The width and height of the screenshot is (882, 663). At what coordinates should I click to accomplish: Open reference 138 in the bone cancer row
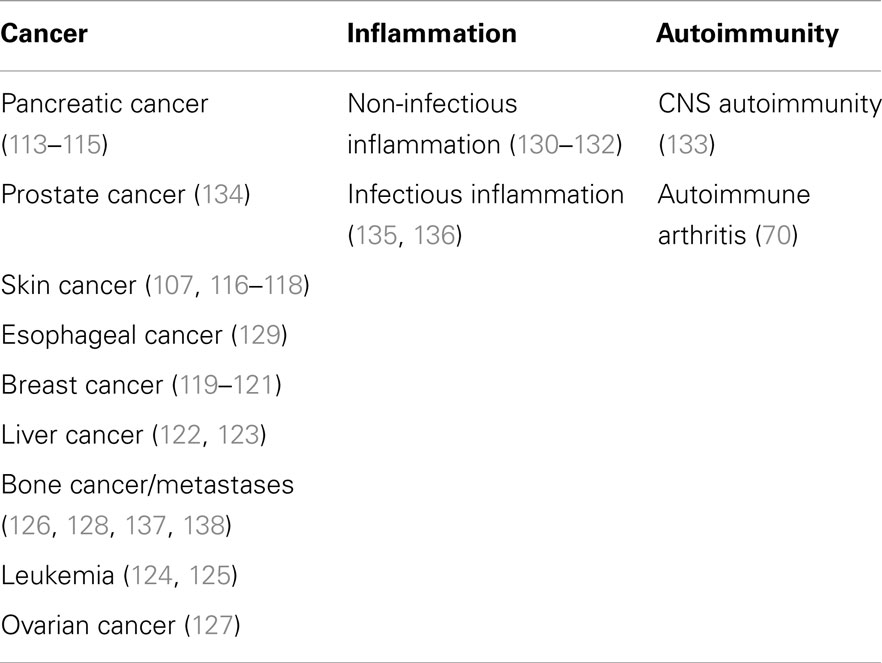coord(204,525)
